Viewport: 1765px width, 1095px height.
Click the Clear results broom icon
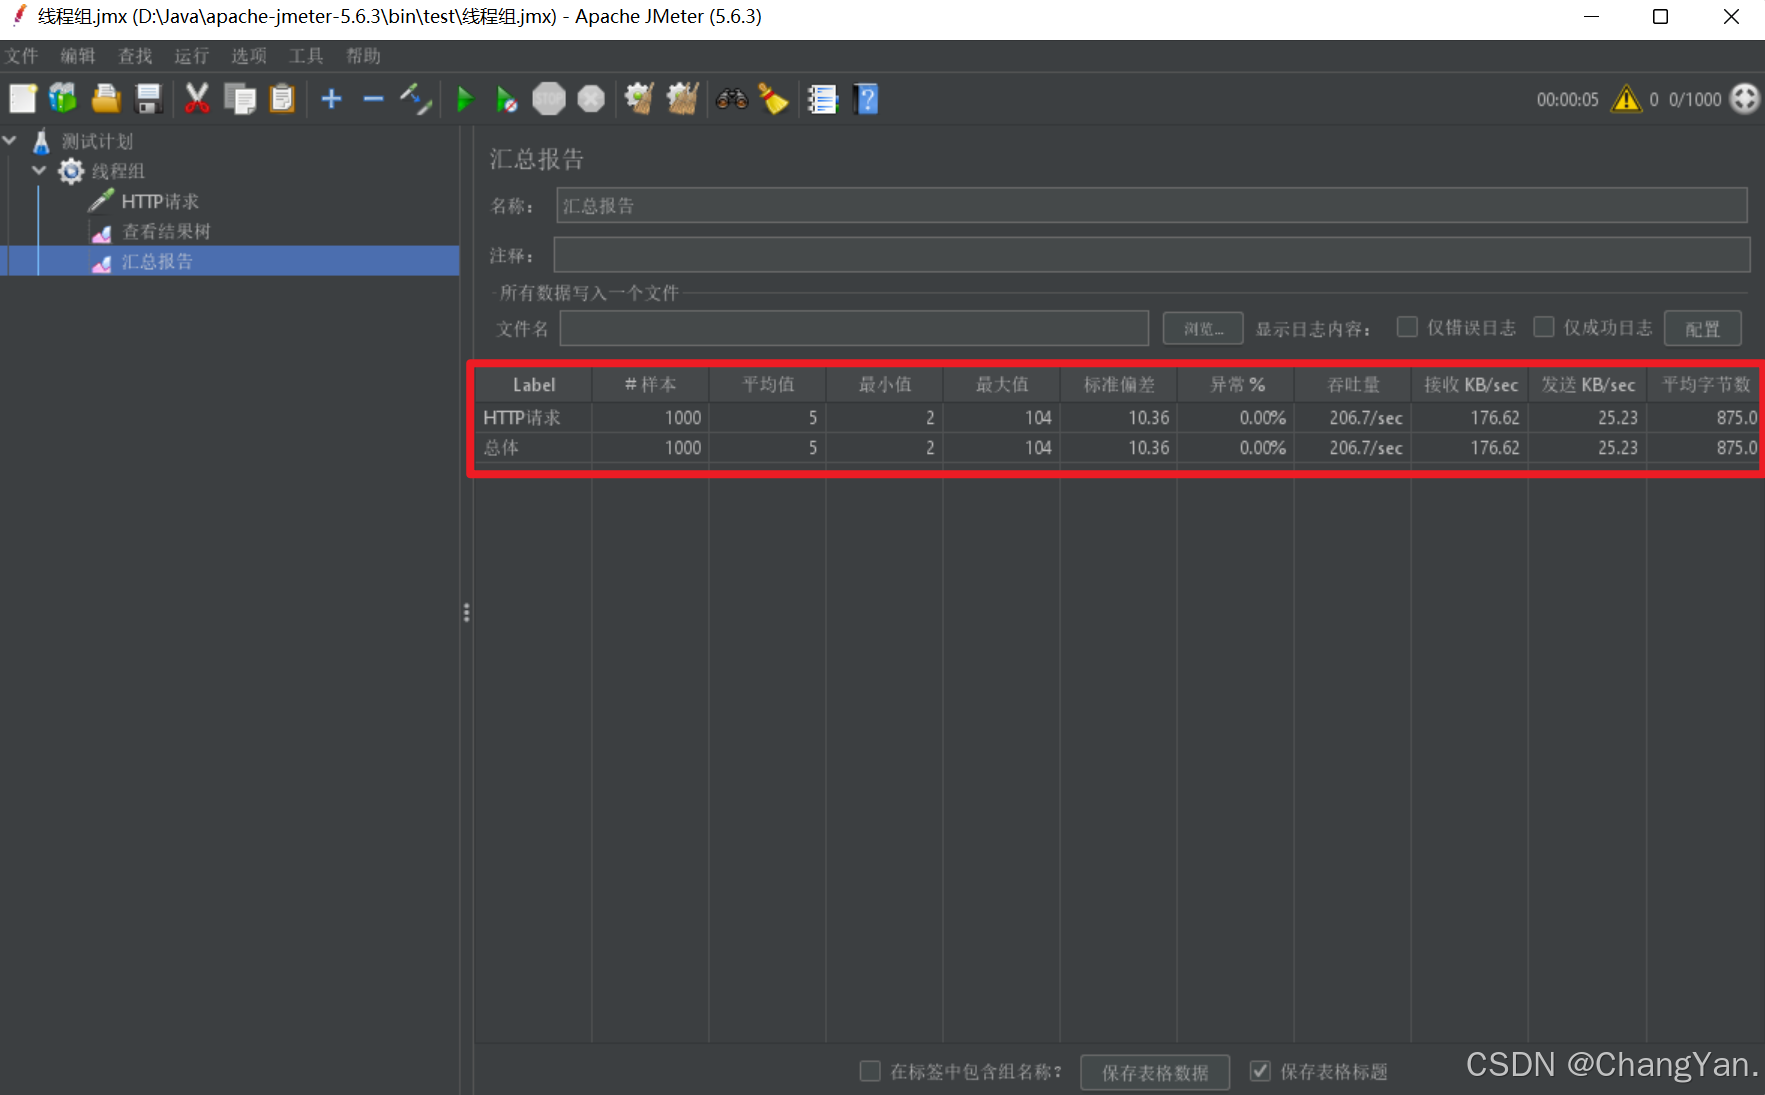click(x=639, y=99)
